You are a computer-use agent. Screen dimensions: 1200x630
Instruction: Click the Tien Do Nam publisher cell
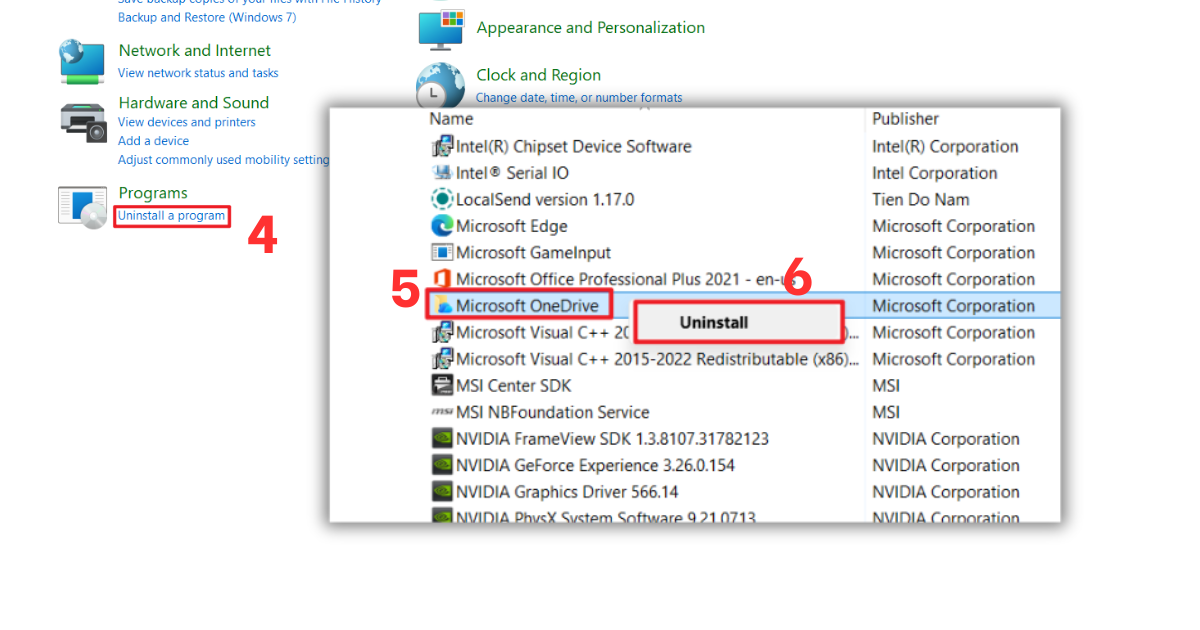pyautogui.click(x=921, y=200)
